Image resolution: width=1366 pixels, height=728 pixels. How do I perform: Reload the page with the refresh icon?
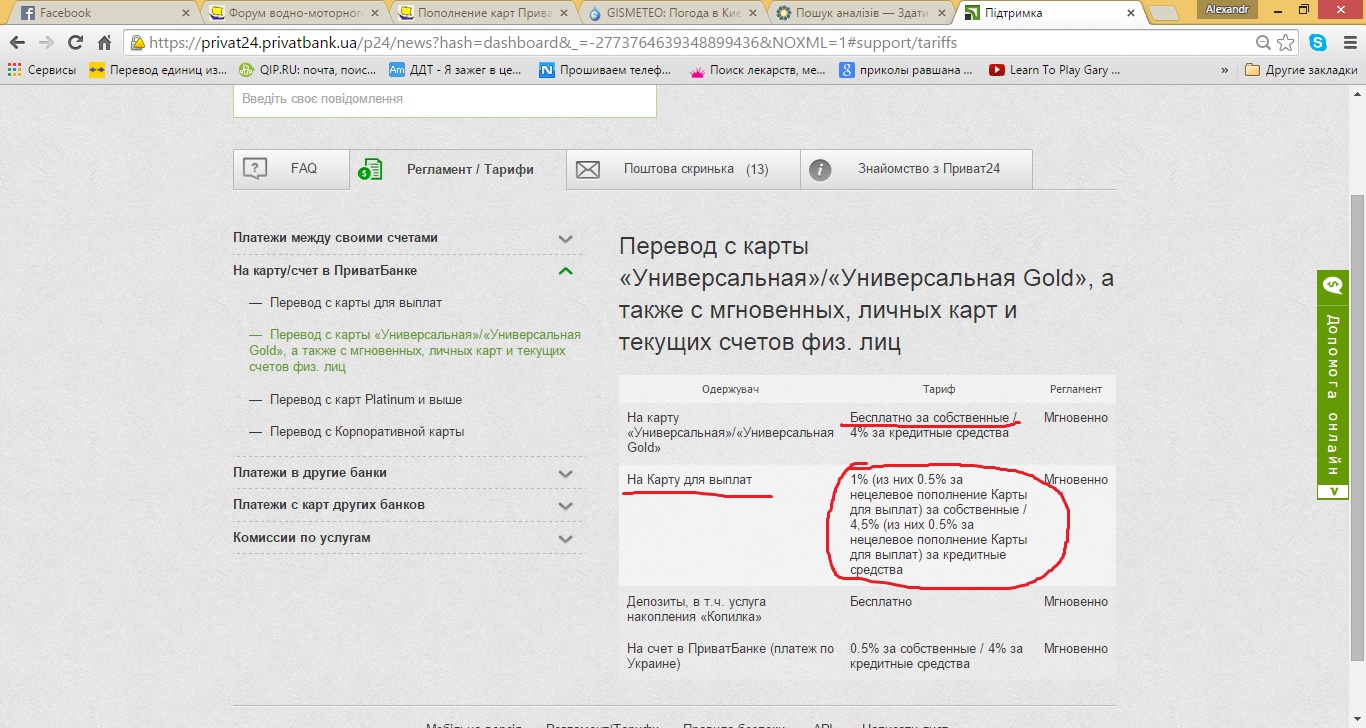[75, 43]
